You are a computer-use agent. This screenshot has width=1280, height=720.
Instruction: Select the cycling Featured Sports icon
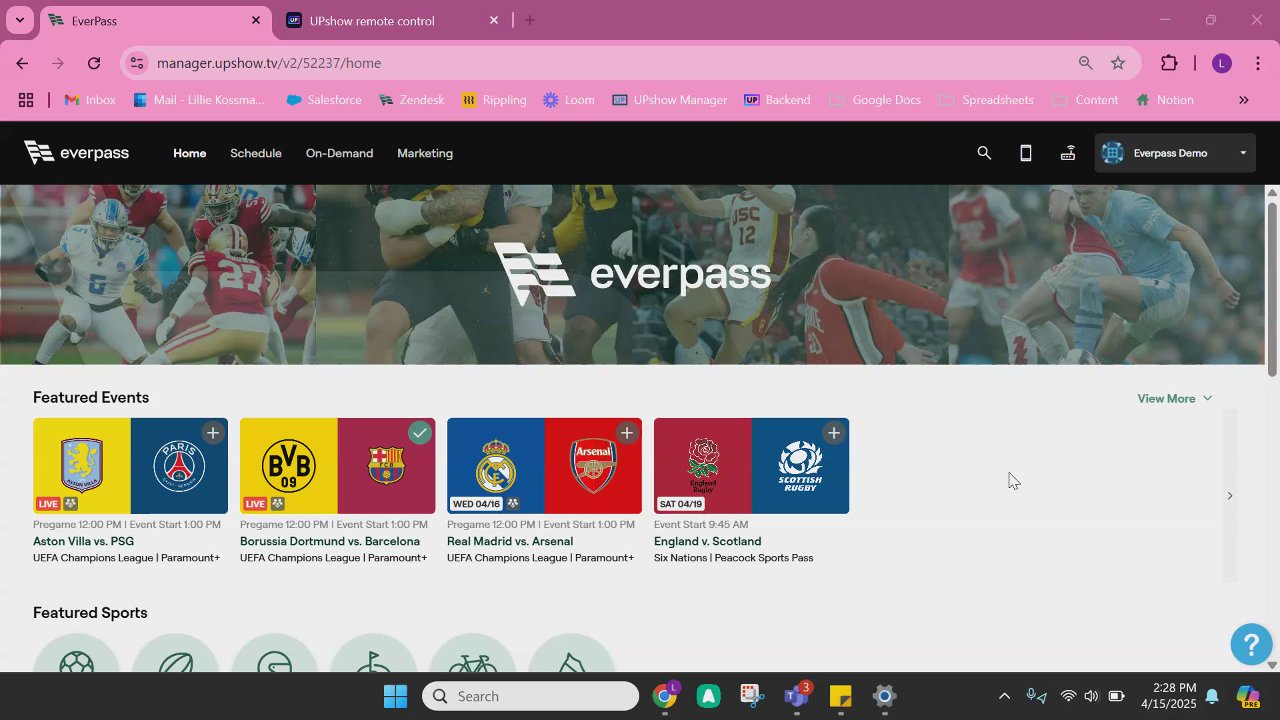(472, 654)
